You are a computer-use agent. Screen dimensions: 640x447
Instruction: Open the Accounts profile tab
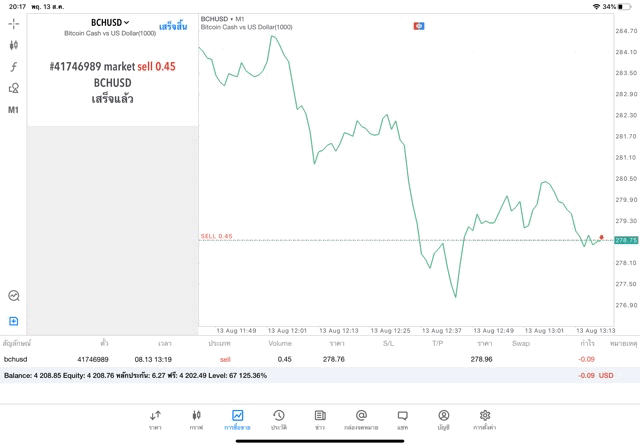click(443, 418)
